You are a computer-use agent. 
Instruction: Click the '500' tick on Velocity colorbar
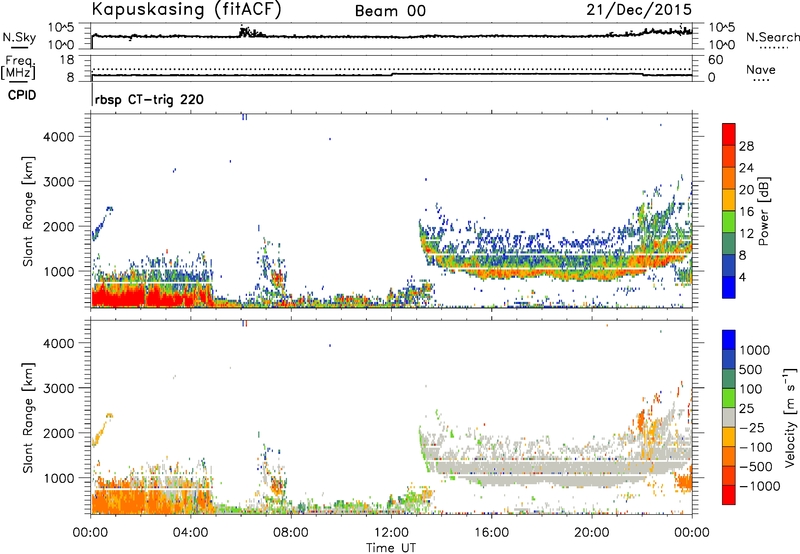(x=750, y=369)
